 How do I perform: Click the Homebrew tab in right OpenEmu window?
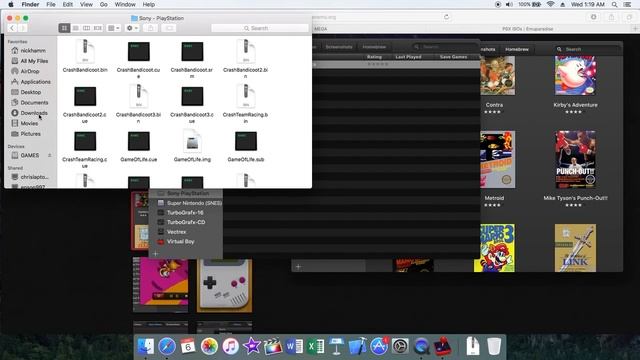coord(517,49)
